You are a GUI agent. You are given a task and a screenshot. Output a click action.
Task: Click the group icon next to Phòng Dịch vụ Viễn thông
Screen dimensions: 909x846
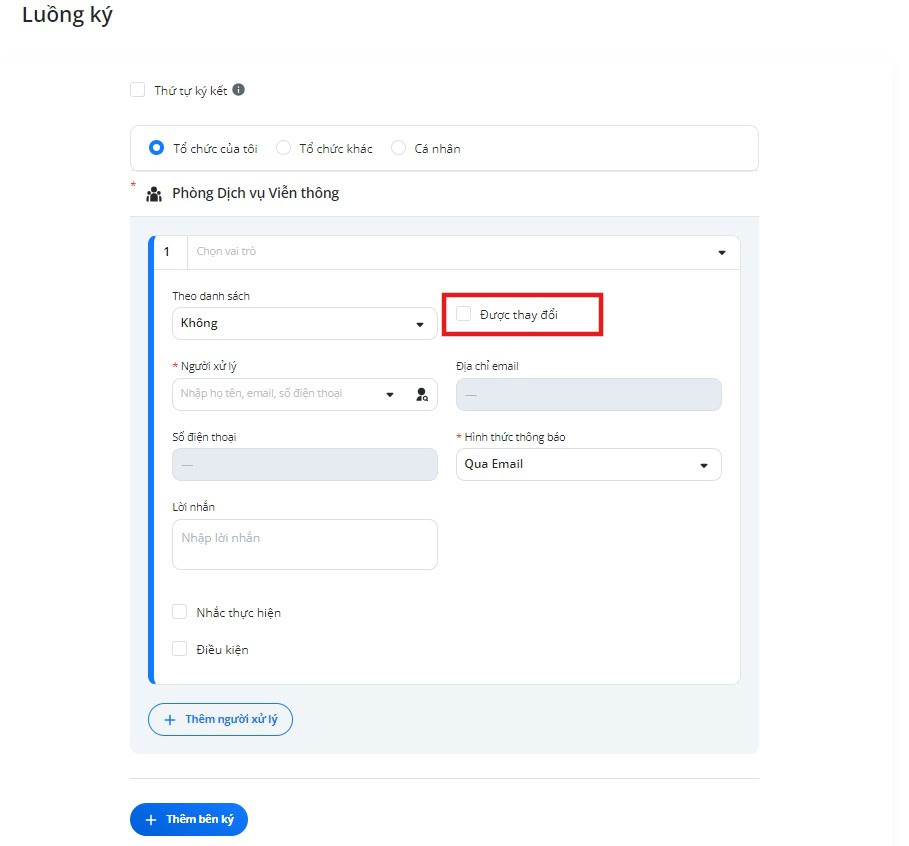(154, 194)
